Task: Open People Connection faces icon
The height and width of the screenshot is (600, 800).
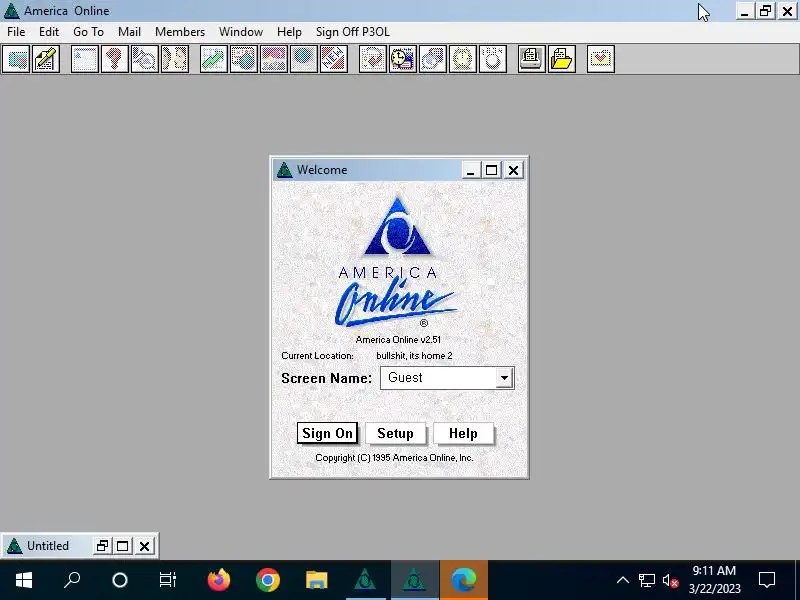Action: 175,59
